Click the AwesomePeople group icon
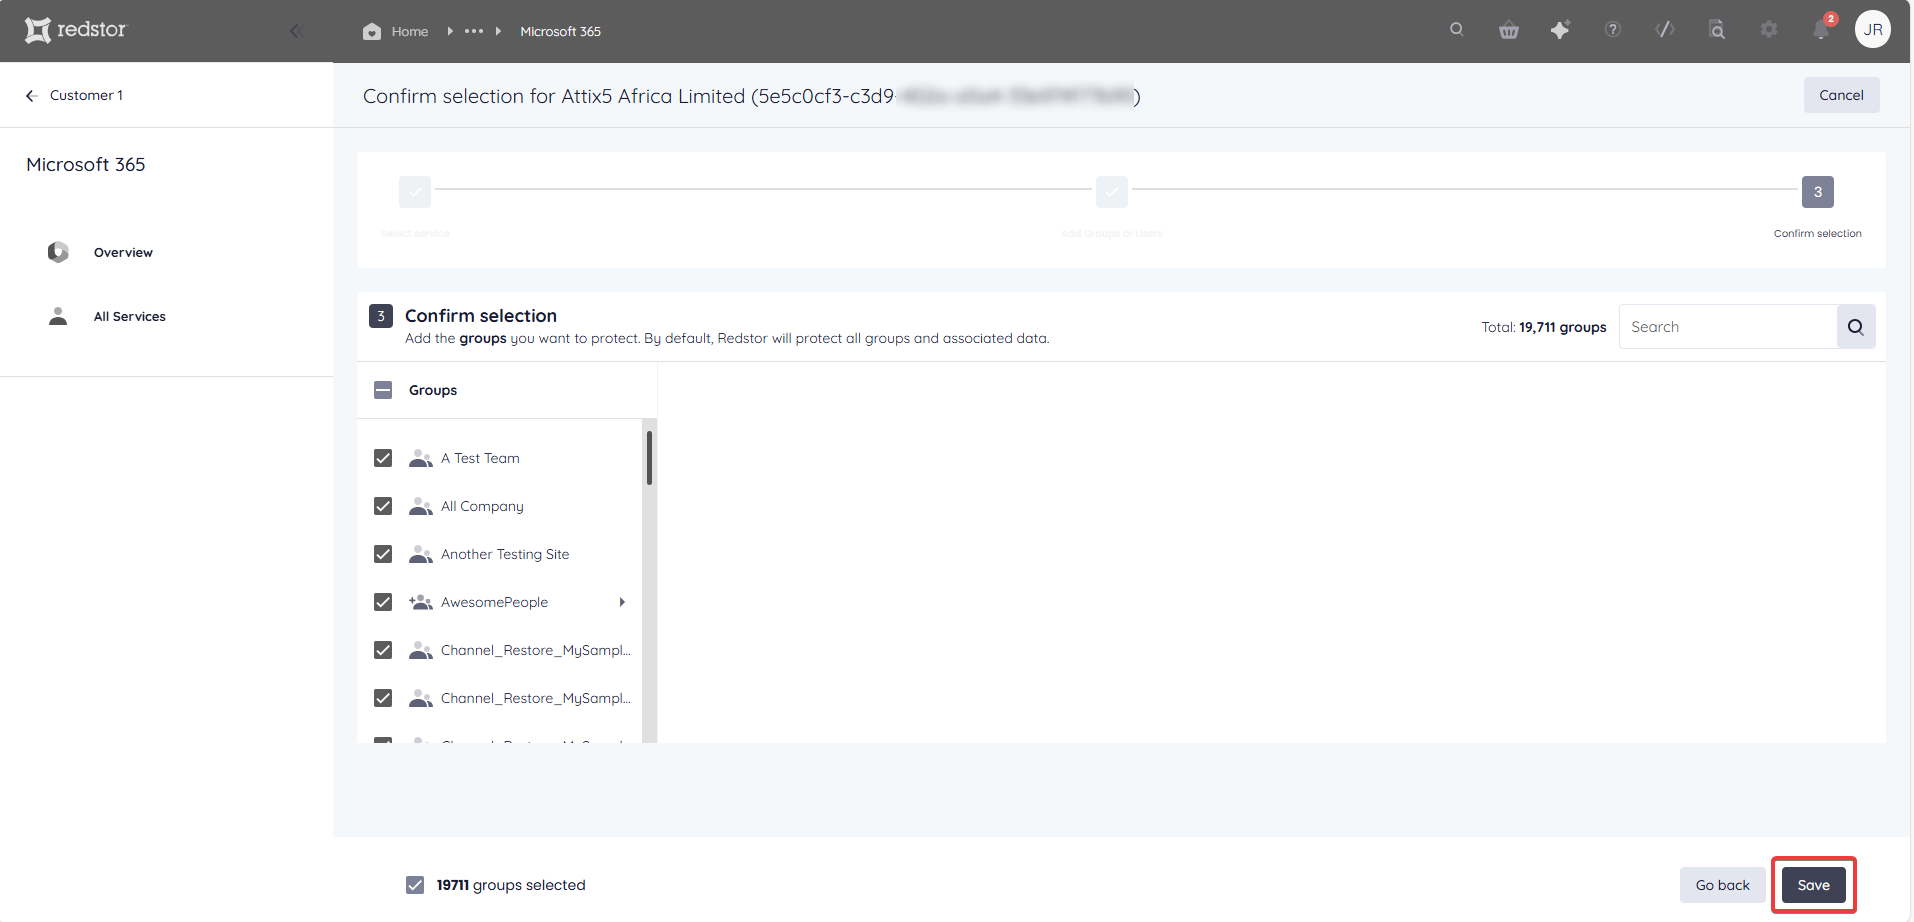The width and height of the screenshot is (1914, 922). tap(421, 602)
